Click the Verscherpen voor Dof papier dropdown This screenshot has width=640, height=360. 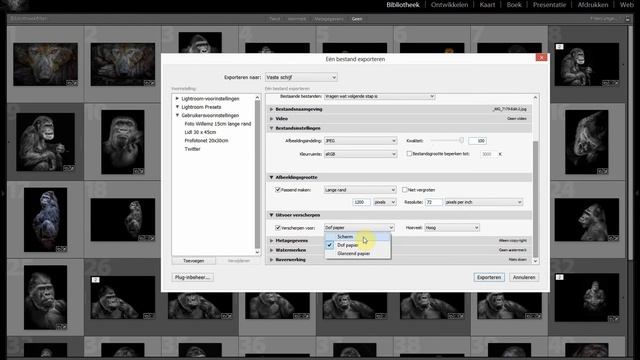pyautogui.click(x=359, y=228)
